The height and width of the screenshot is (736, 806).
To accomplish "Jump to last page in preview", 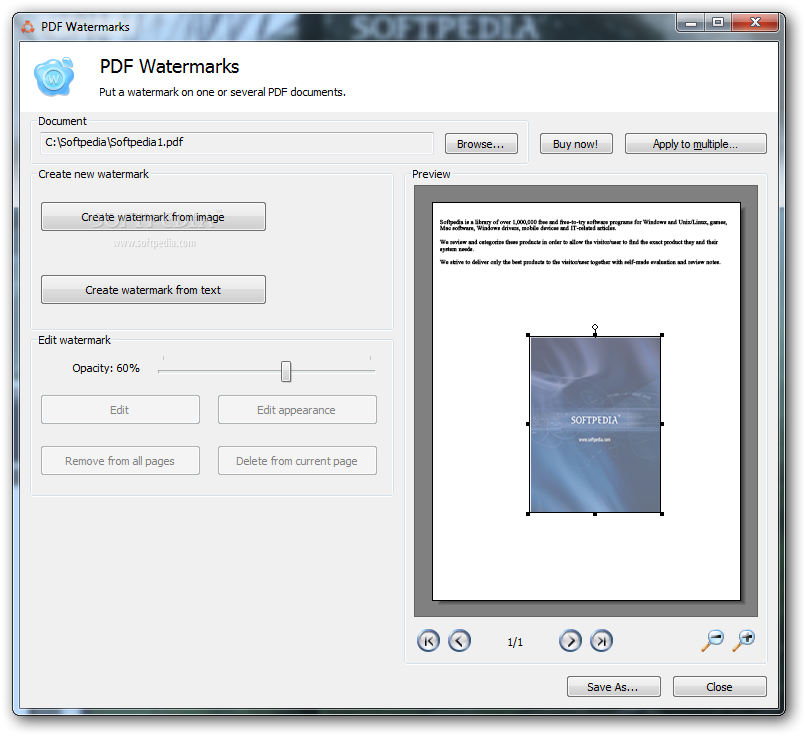I will click(601, 641).
